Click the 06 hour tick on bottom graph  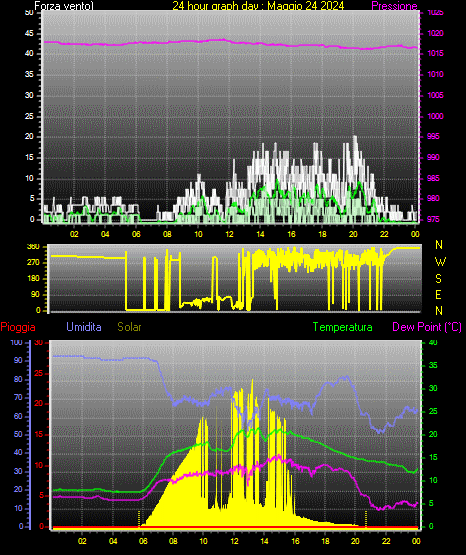click(143, 541)
